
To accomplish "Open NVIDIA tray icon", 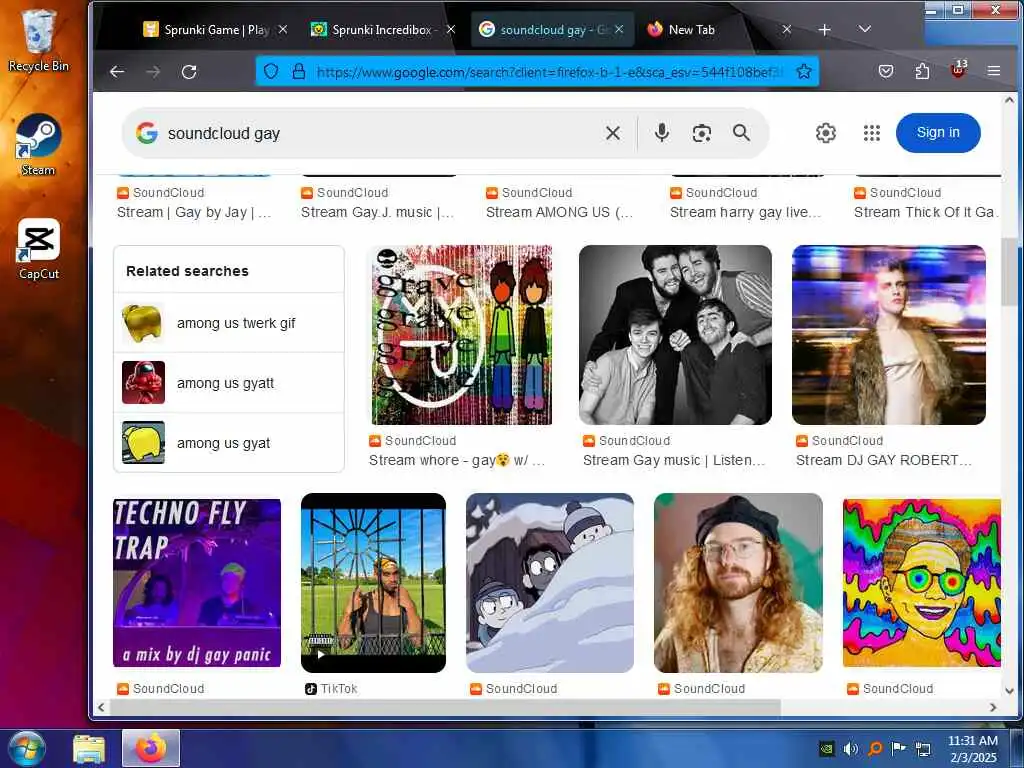I will click(x=827, y=748).
